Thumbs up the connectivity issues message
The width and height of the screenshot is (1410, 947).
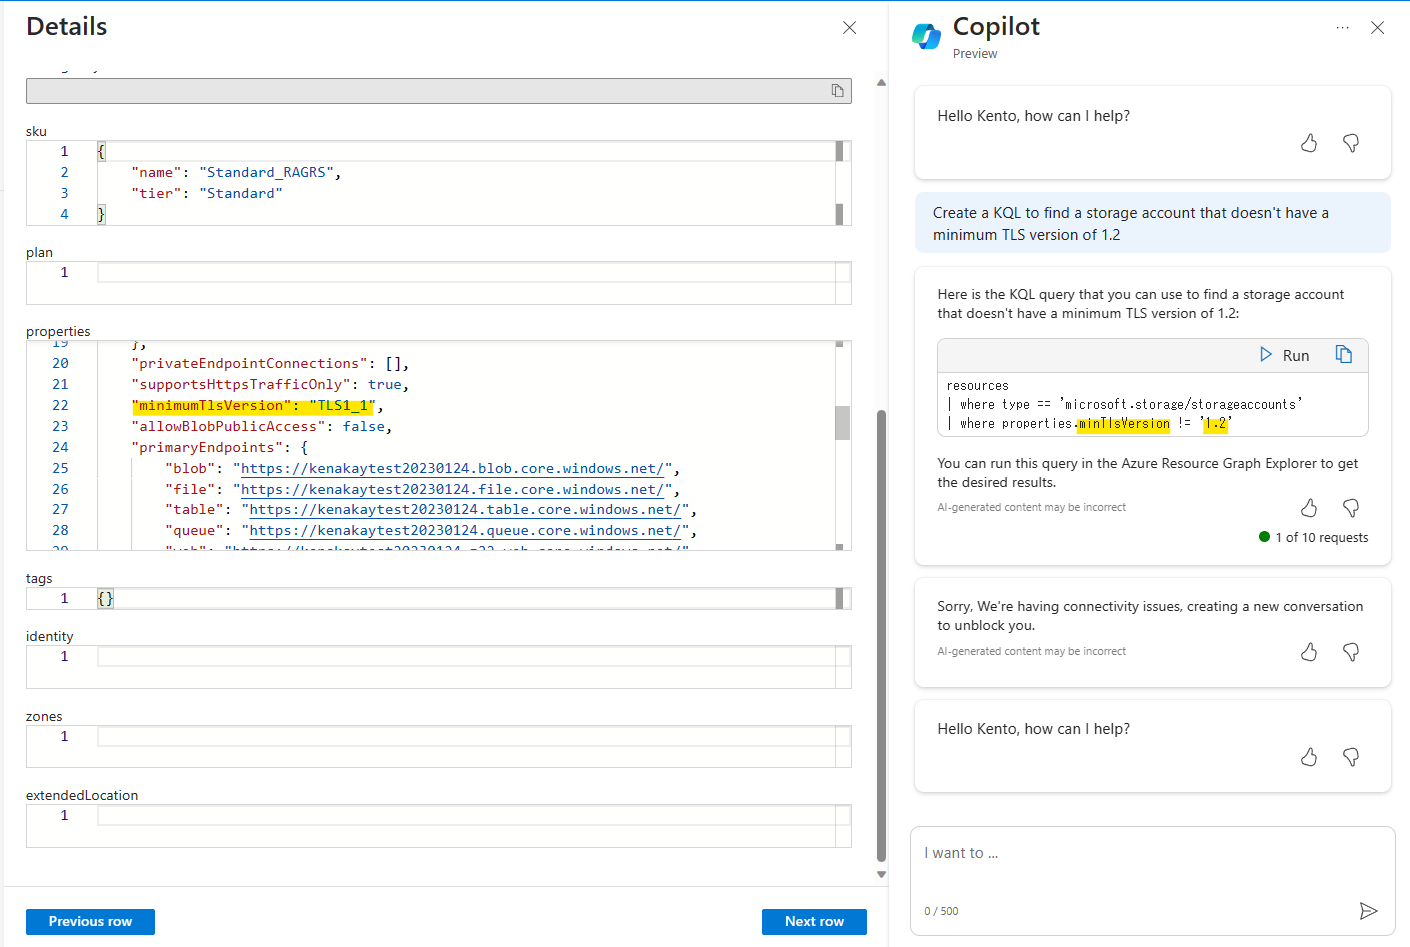[1309, 652]
